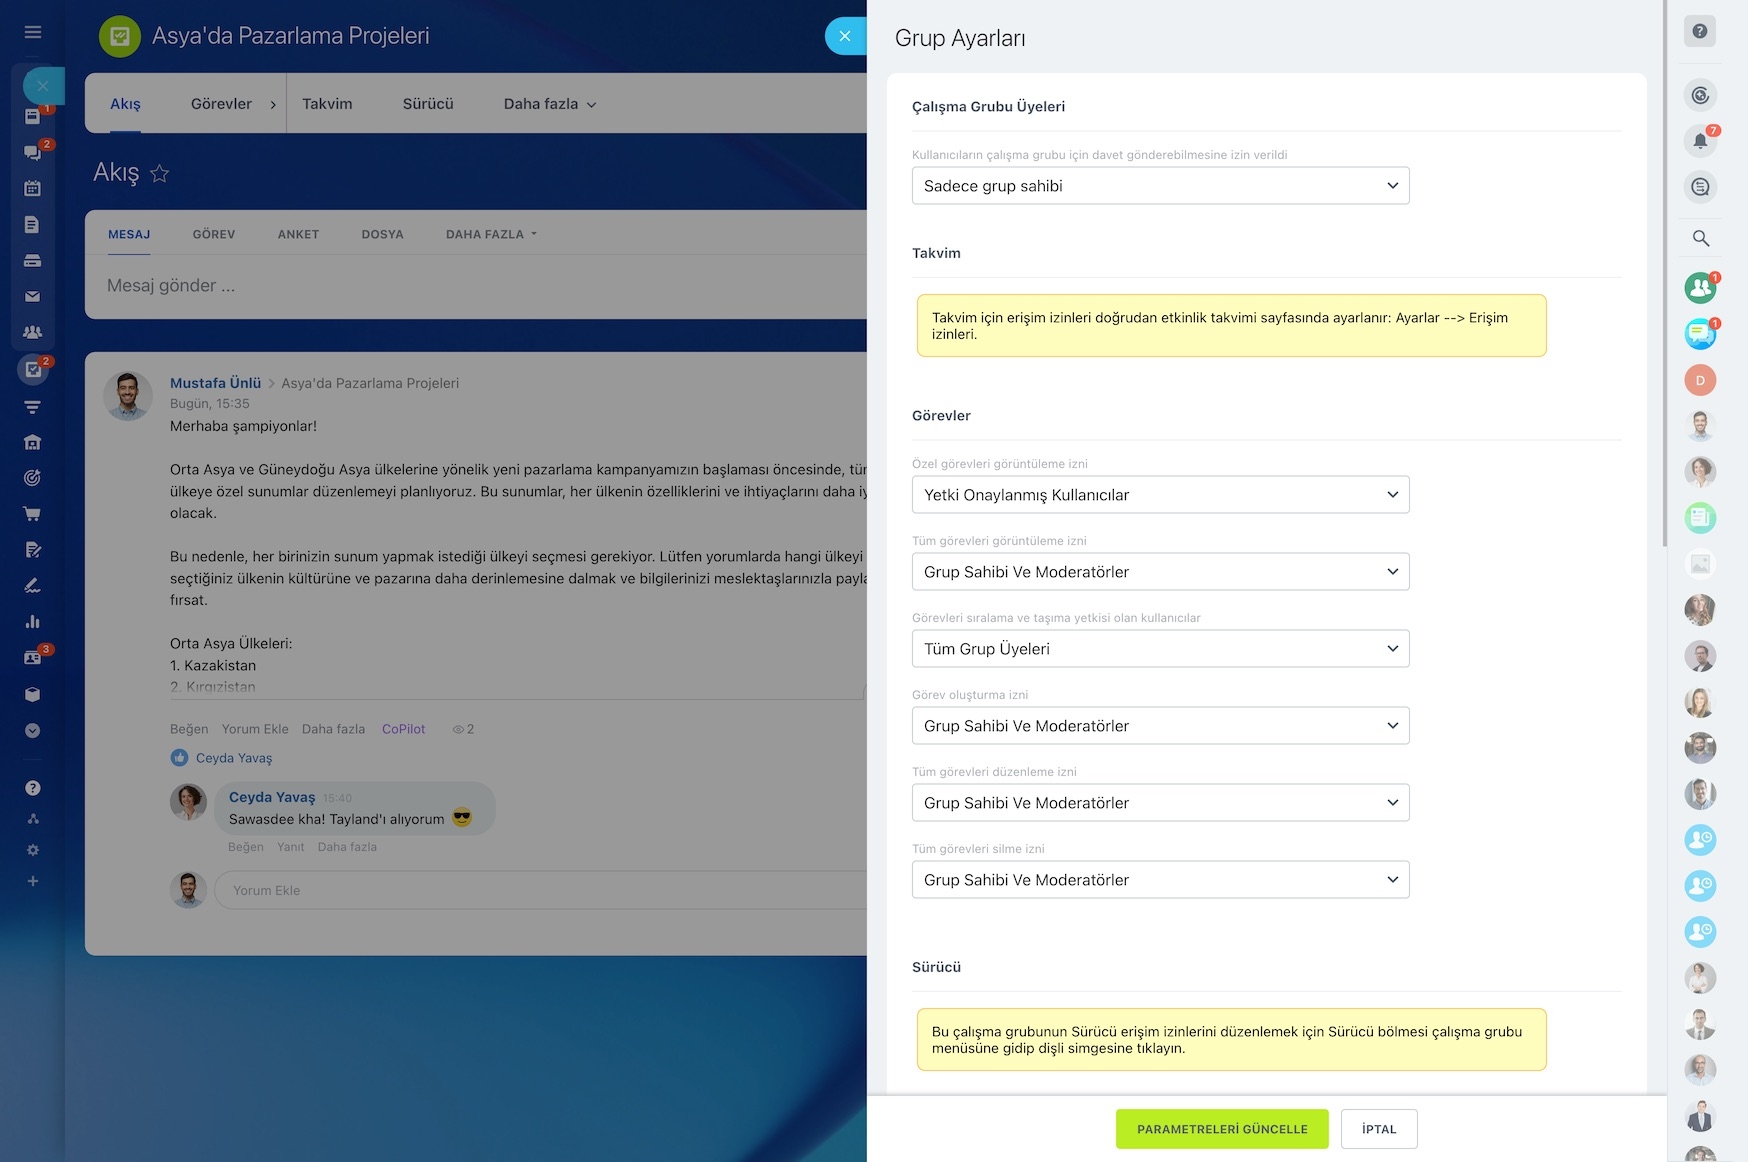Expand the 'Yetki Onaylanmış Kullanıcılar' dropdown
This screenshot has height=1162, width=1748.
(x=1160, y=495)
